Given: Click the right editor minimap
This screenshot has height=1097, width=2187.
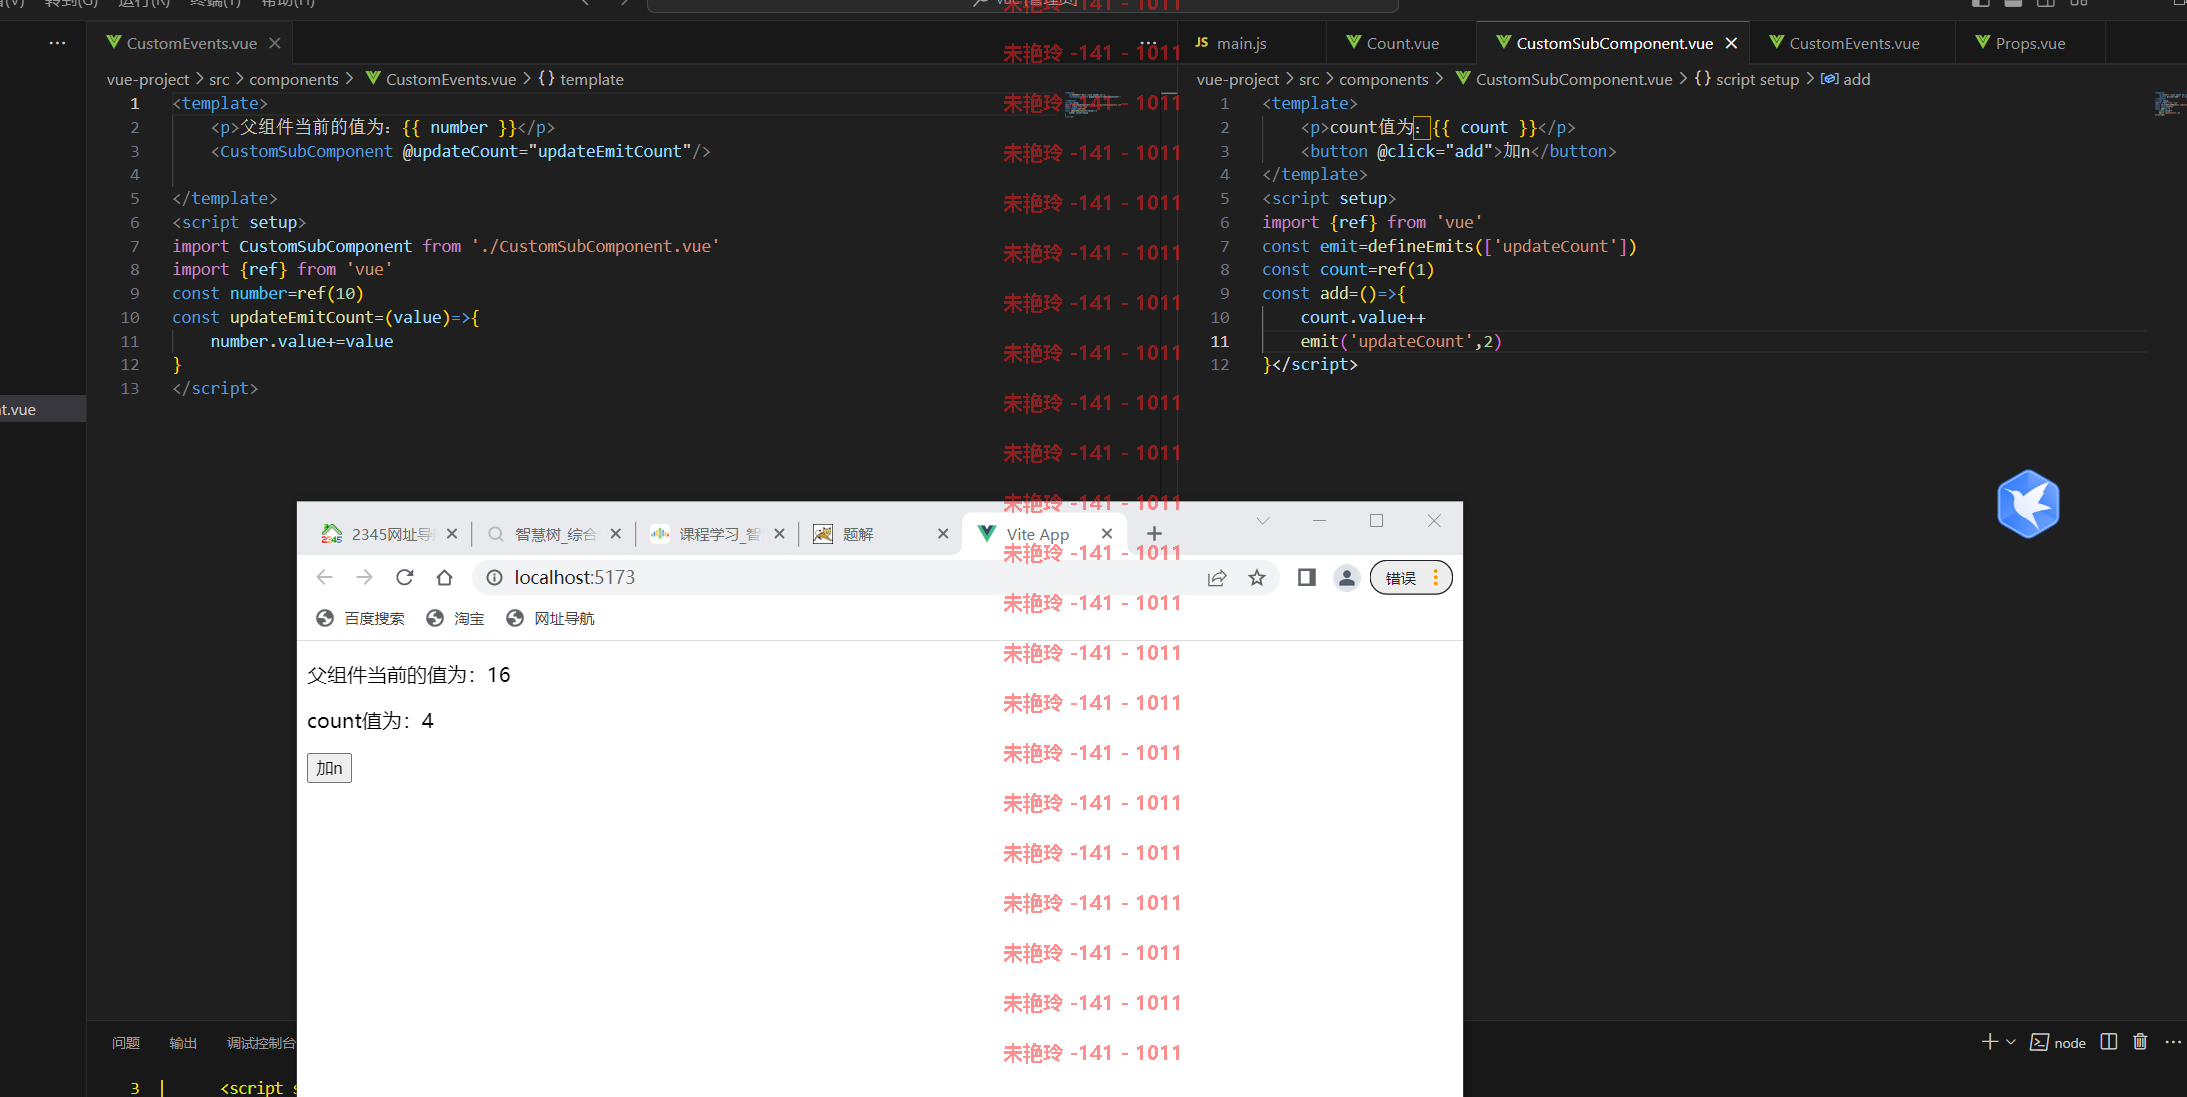Looking at the screenshot, I should click(x=2169, y=104).
